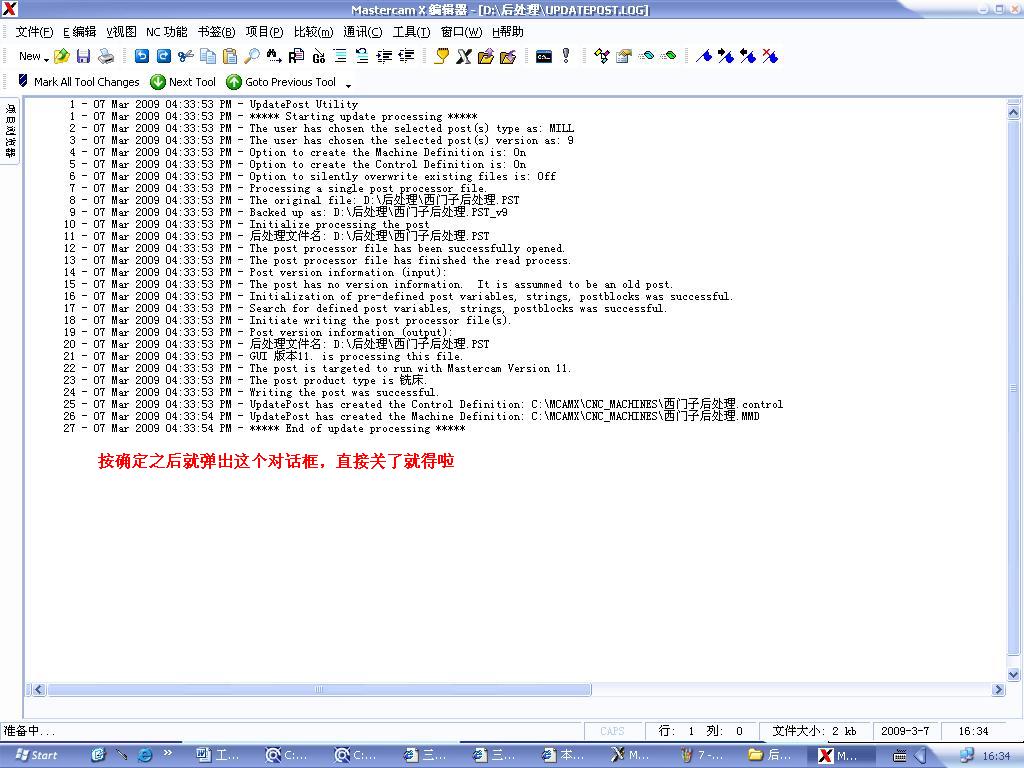The width and height of the screenshot is (1024, 768).
Task: Click Mark All Tool Changes
Action: [78, 82]
